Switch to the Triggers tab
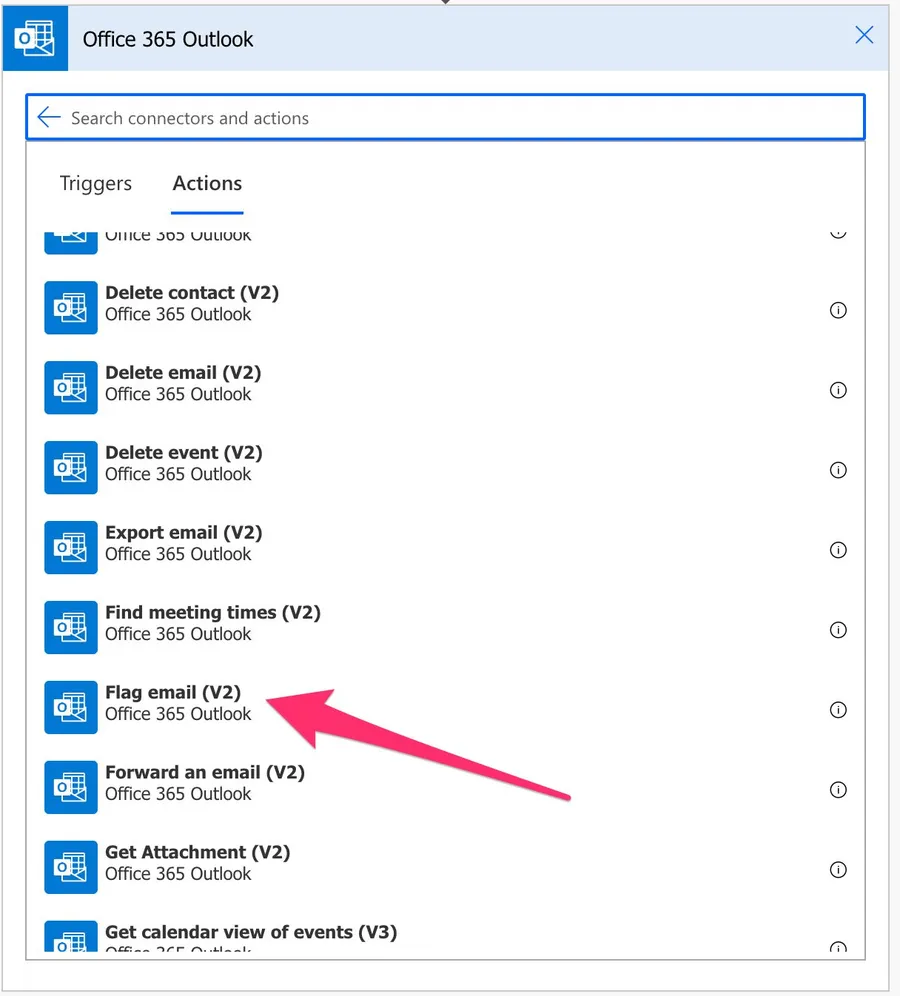 (x=96, y=183)
